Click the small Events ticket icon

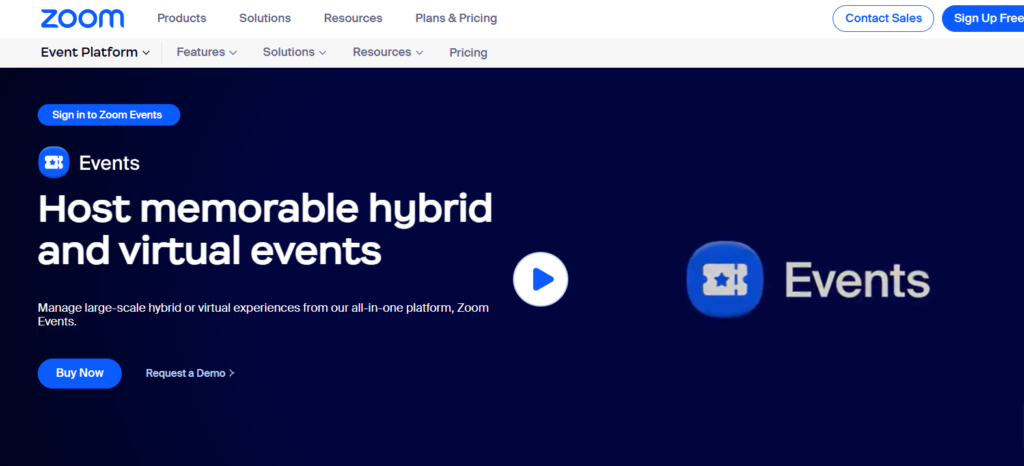[x=54, y=163]
